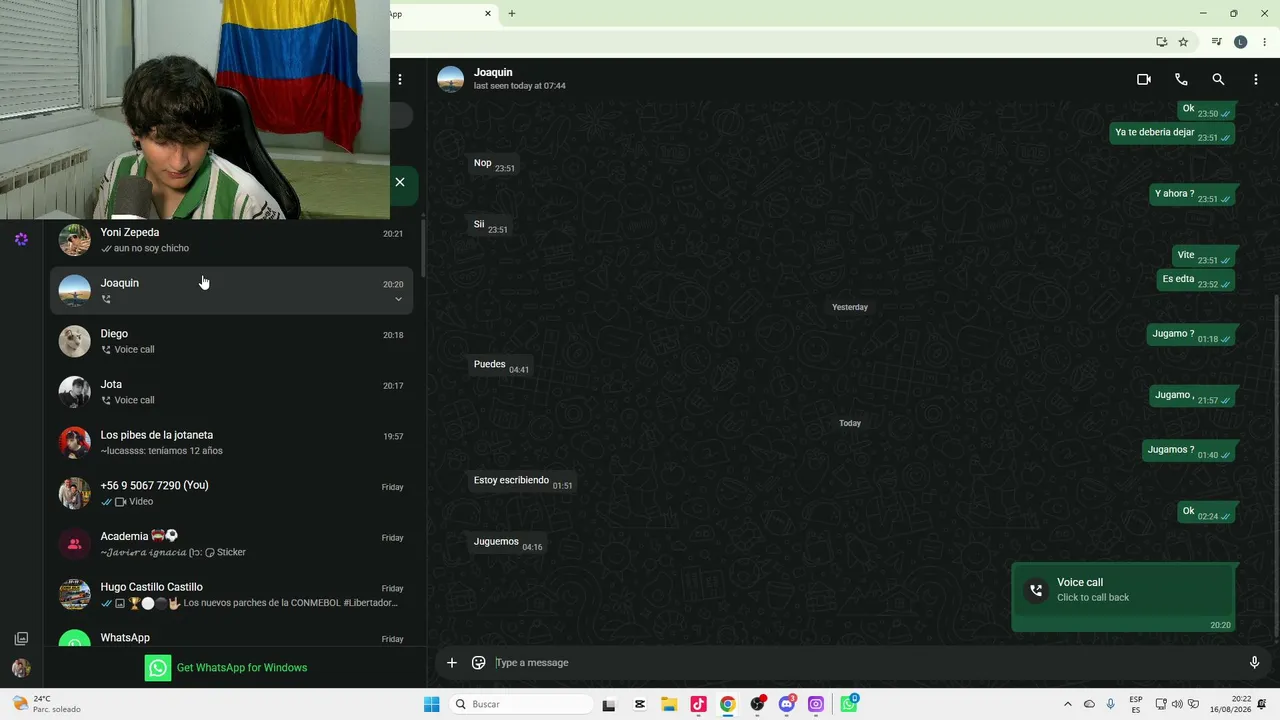Click the plus attach icon

pyautogui.click(x=452, y=662)
